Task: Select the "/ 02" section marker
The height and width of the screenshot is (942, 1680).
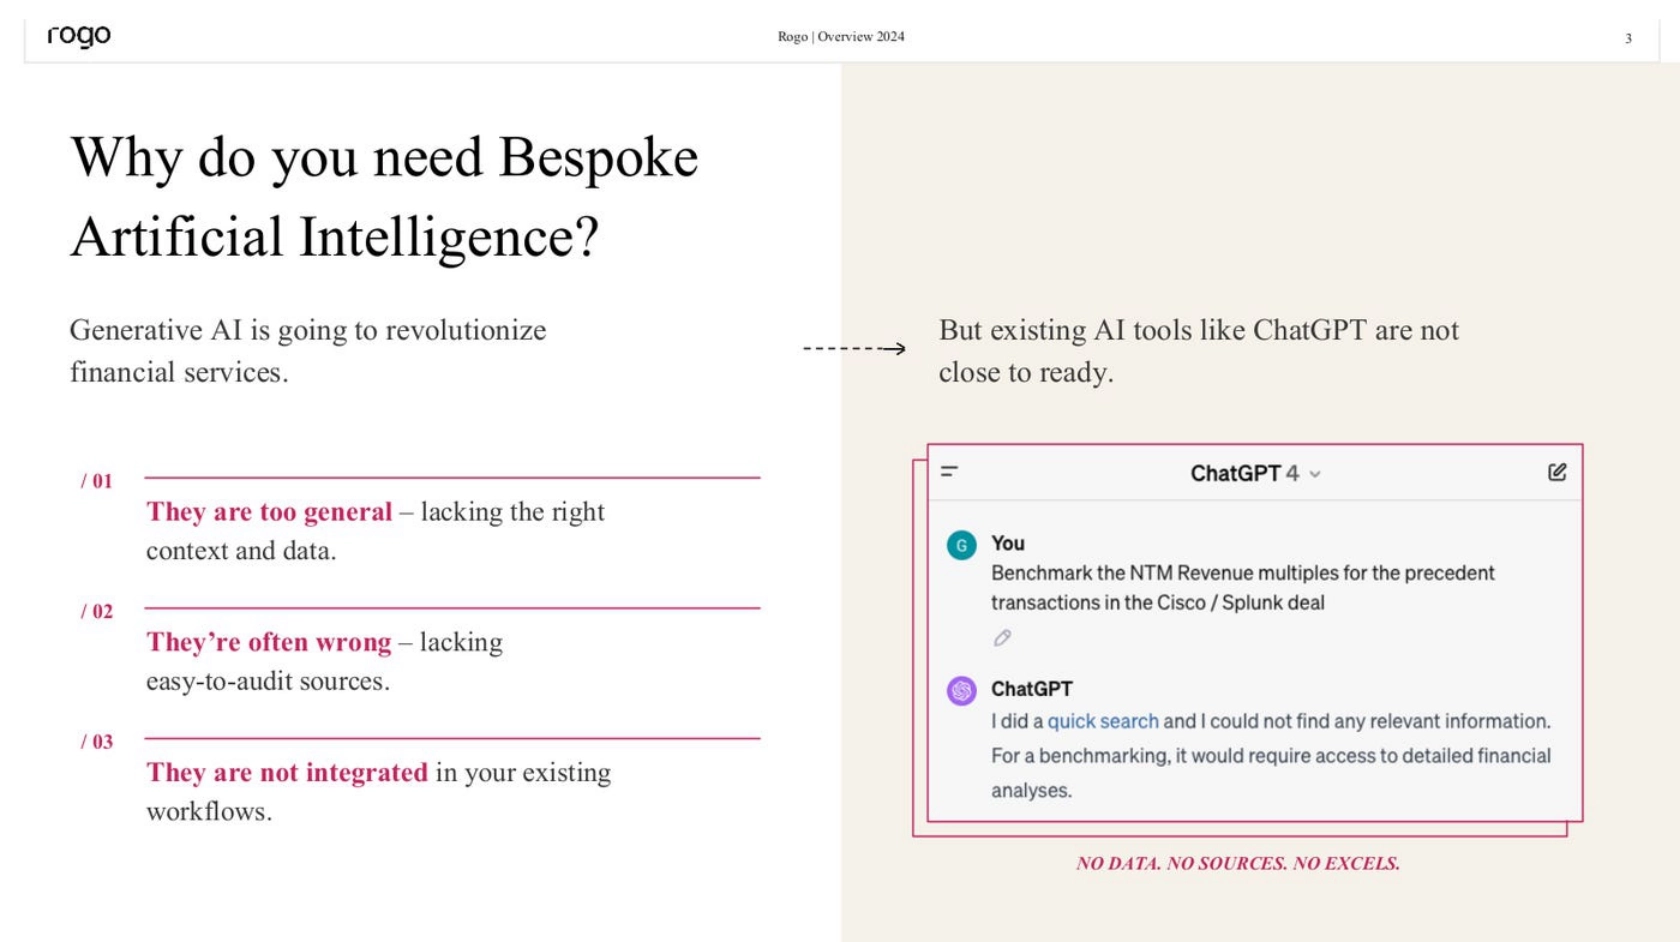Action: (97, 611)
